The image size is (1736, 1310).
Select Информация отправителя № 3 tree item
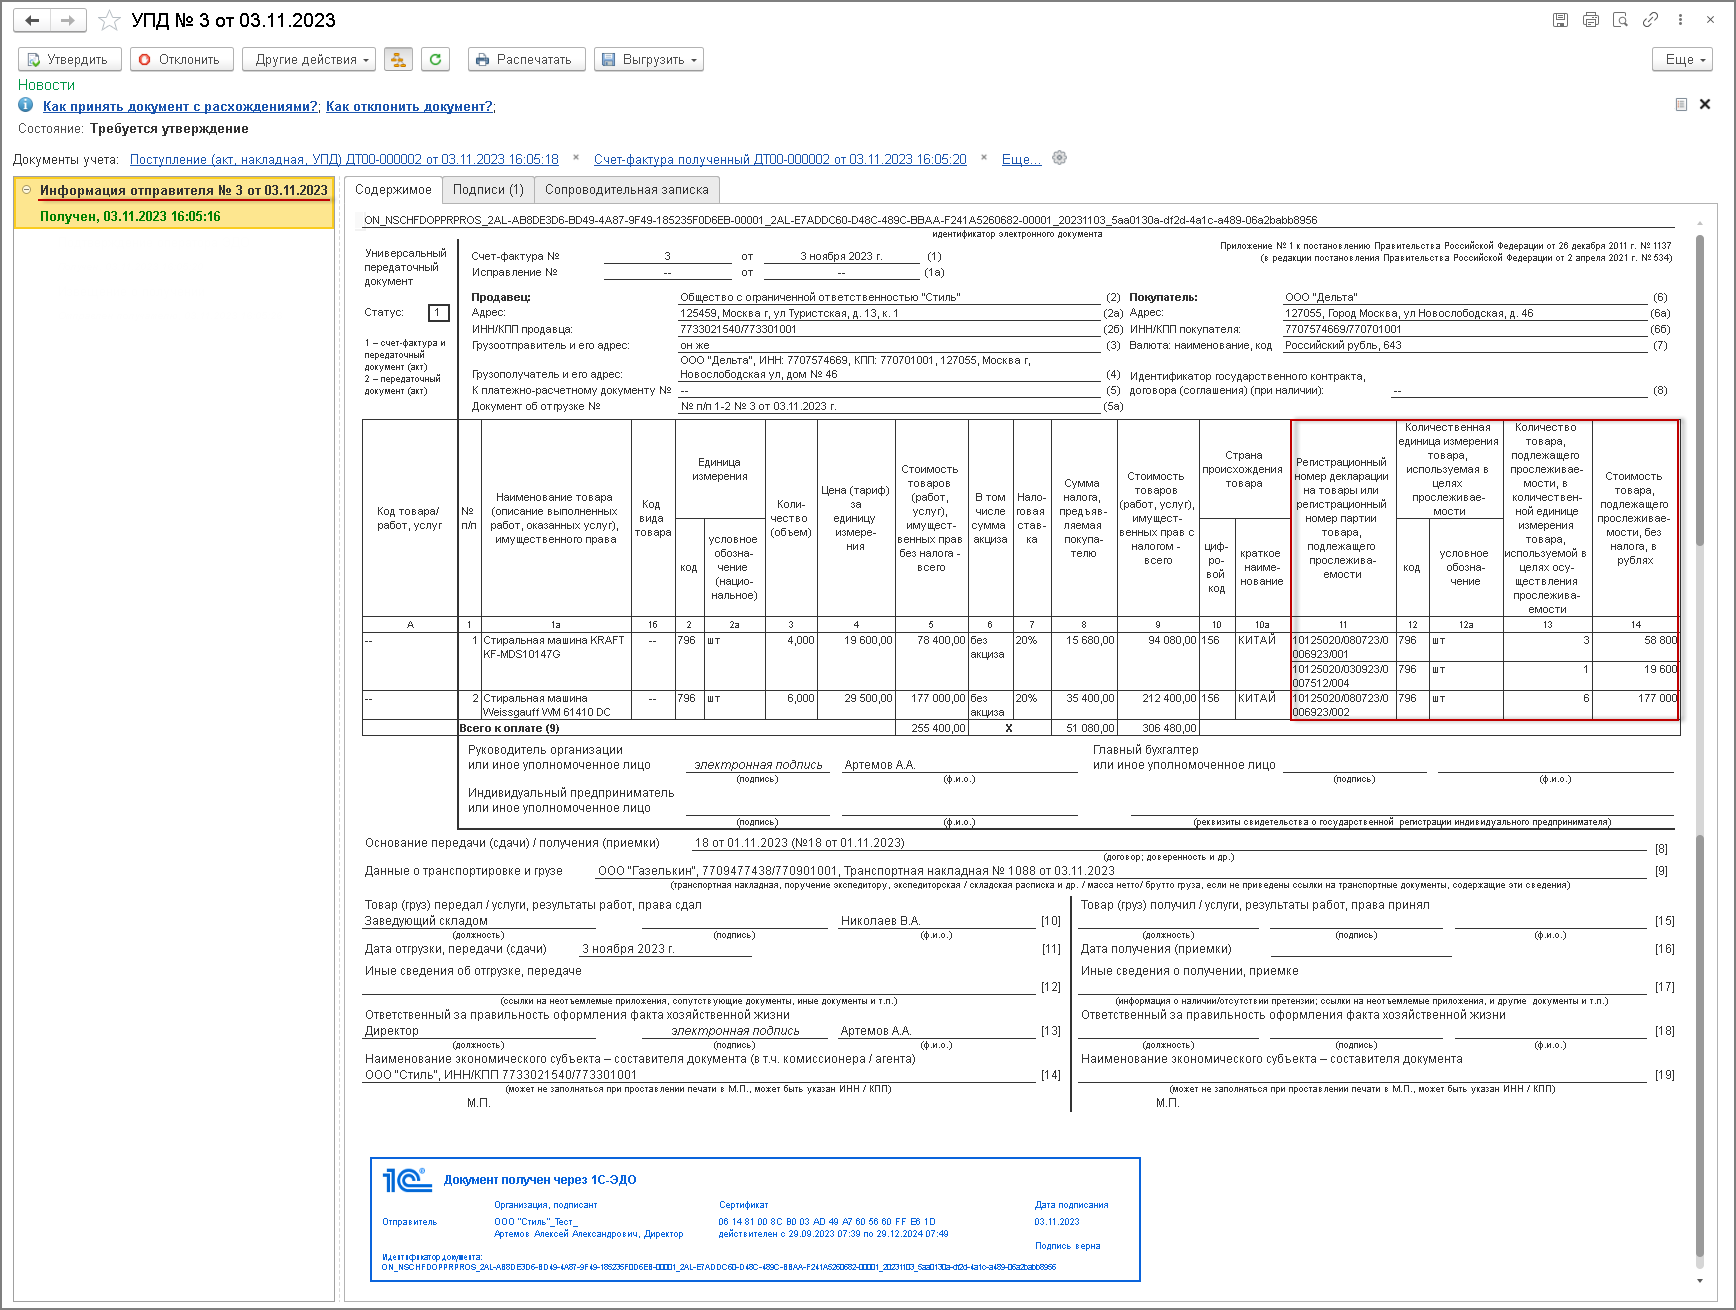(x=184, y=190)
